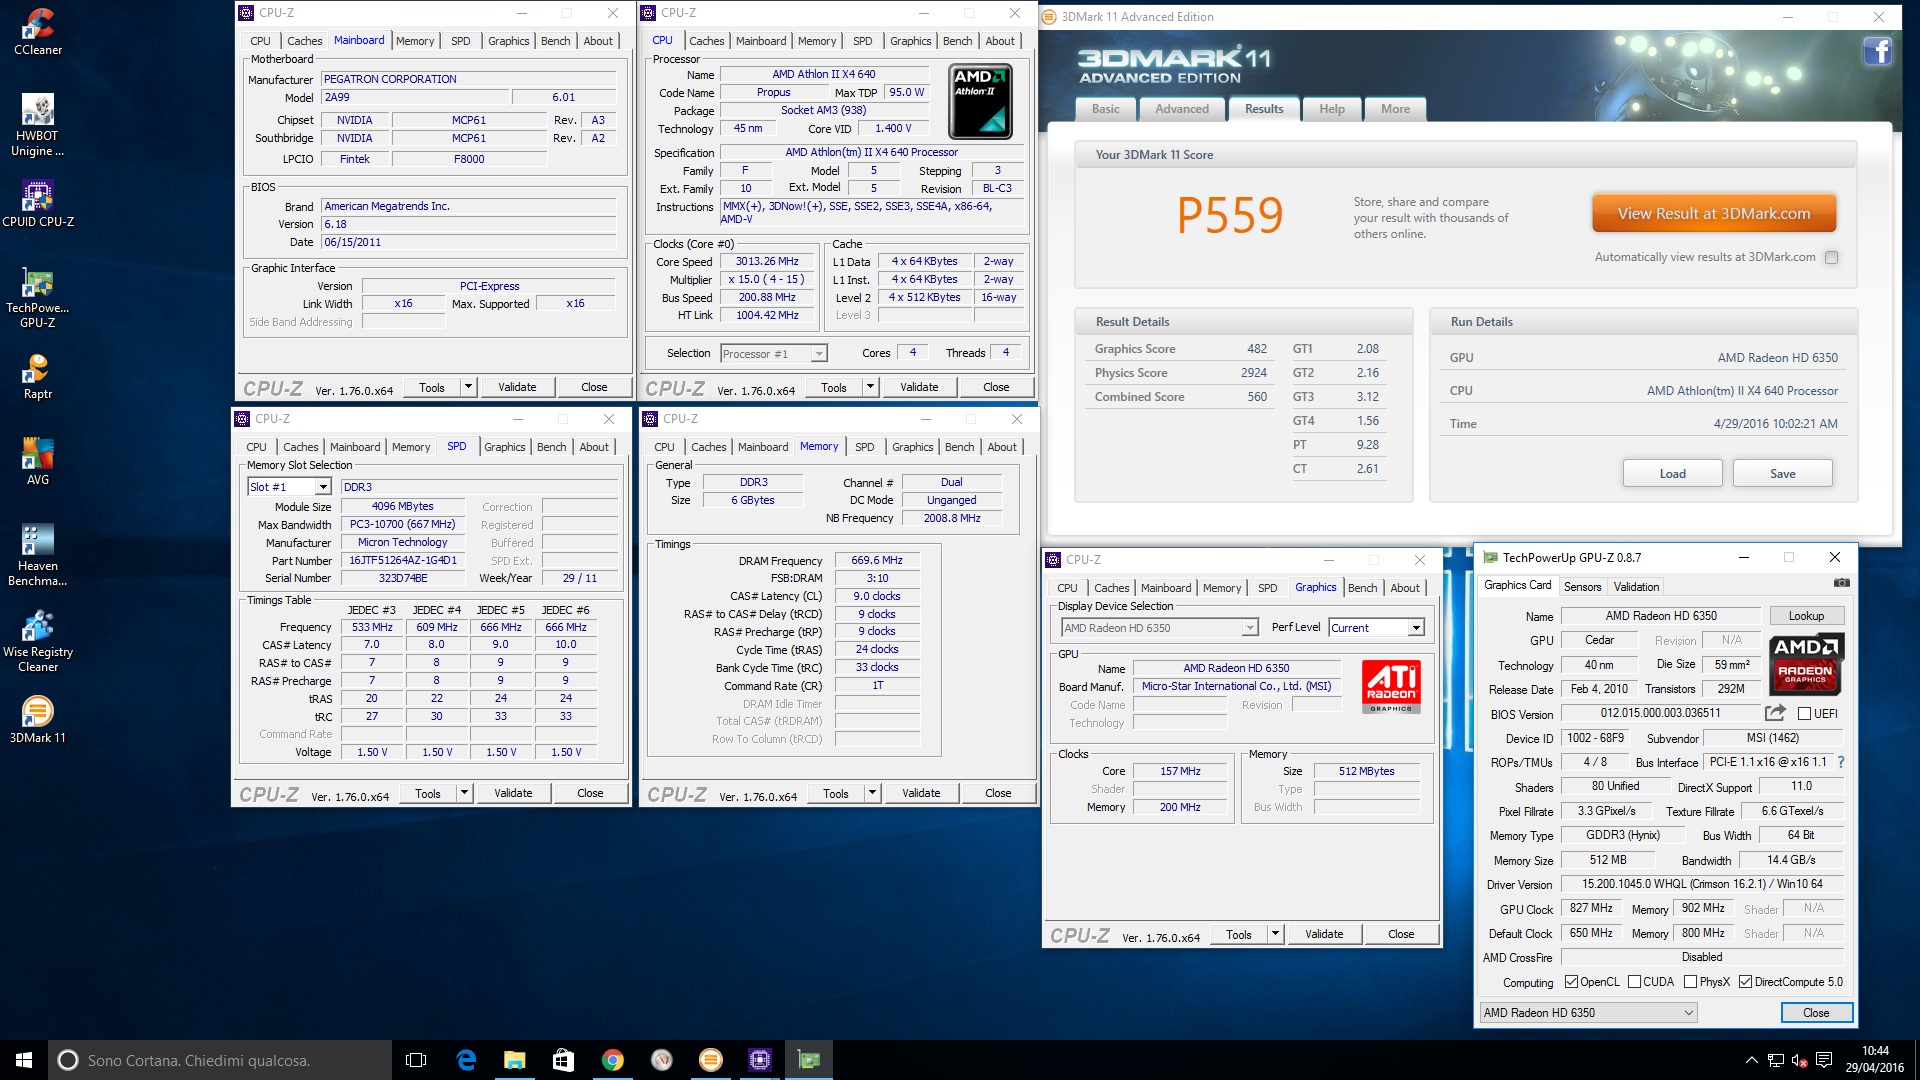This screenshot has height=1080, width=1920.
Task: Open Action Center notifications icon
Action: tap(1824, 1060)
